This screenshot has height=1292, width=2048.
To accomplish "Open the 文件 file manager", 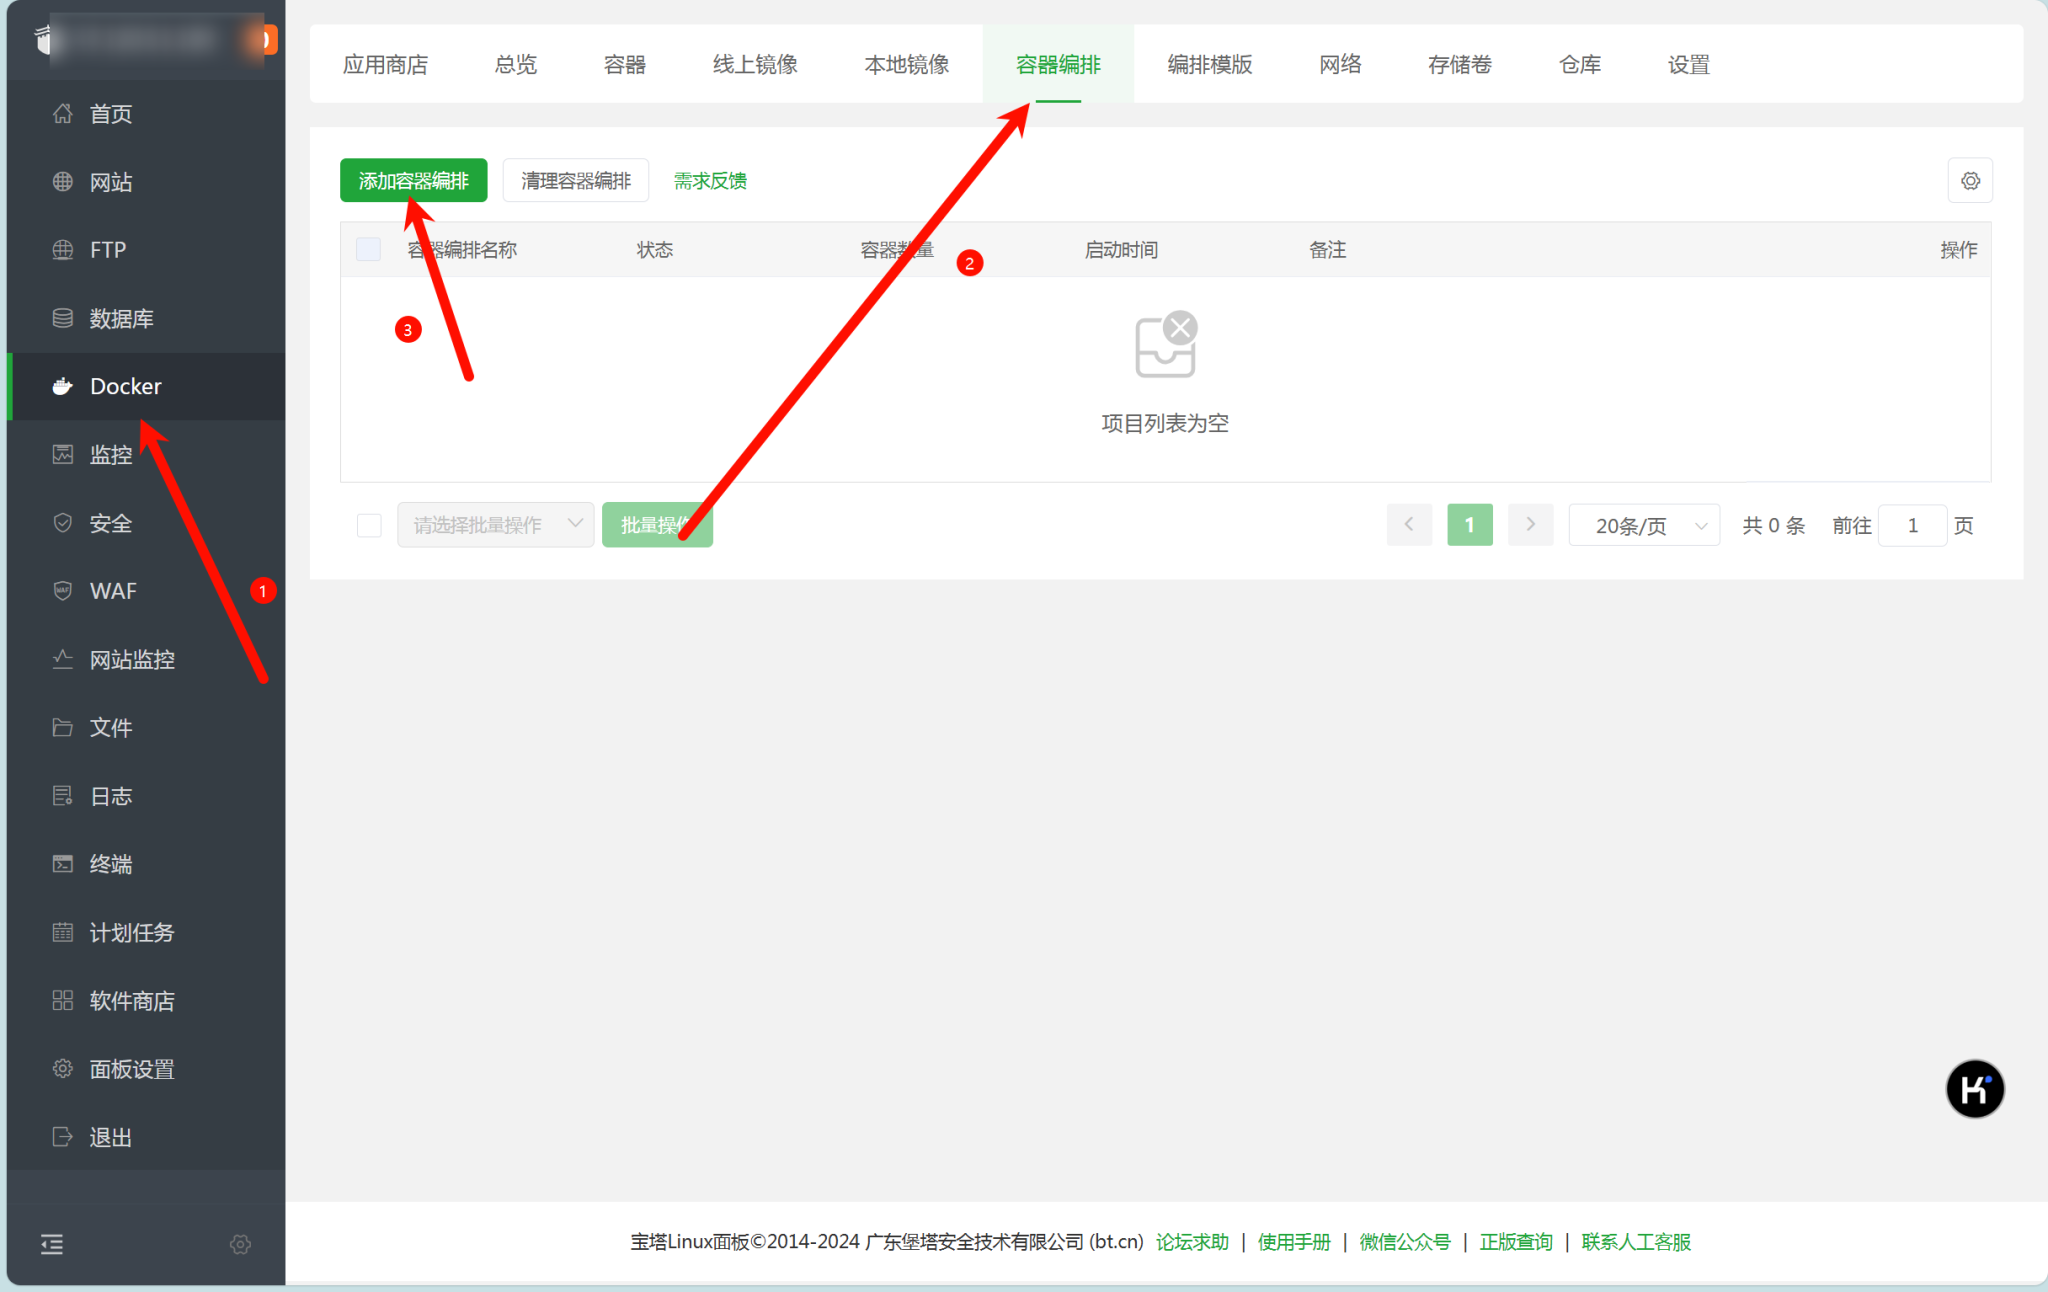I will click(110, 727).
